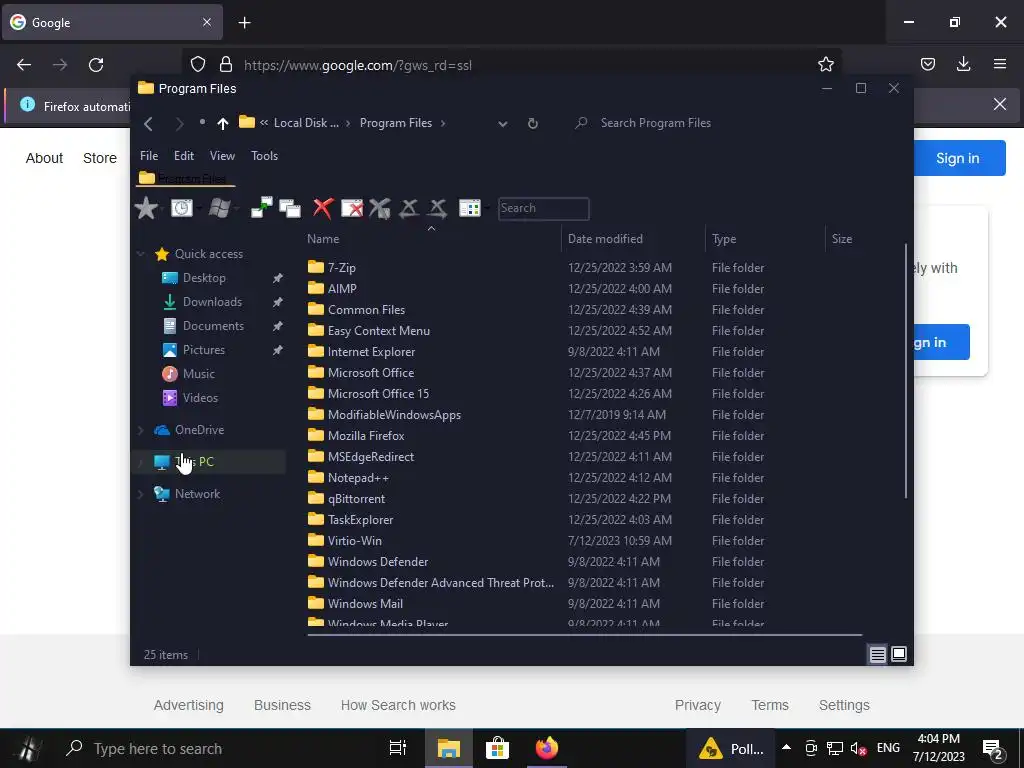Open the File menu
The width and height of the screenshot is (1024, 768).
pyautogui.click(x=149, y=156)
